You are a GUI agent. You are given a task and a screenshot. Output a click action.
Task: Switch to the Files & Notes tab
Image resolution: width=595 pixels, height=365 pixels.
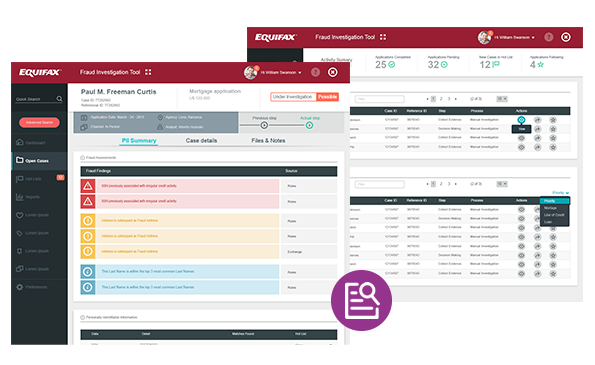(x=268, y=140)
